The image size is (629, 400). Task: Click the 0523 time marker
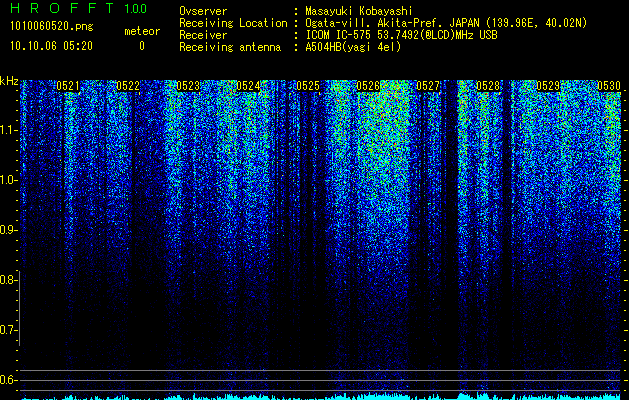(x=188, y=86)
